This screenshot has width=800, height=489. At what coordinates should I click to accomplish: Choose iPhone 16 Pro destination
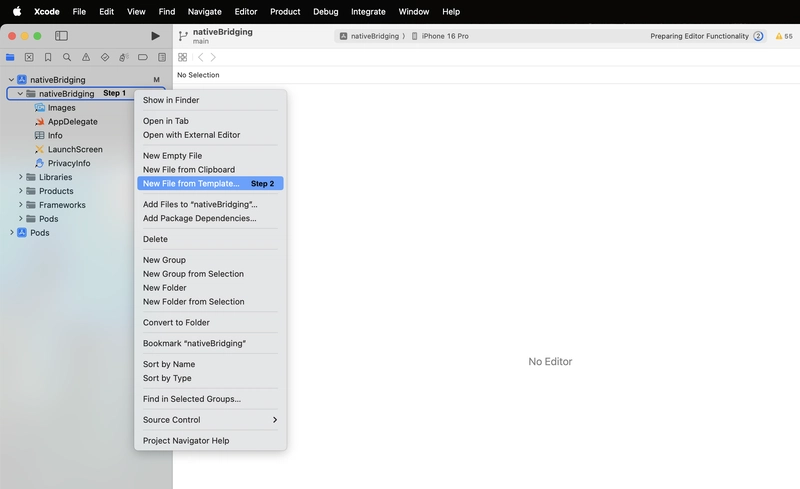[440, 36]
